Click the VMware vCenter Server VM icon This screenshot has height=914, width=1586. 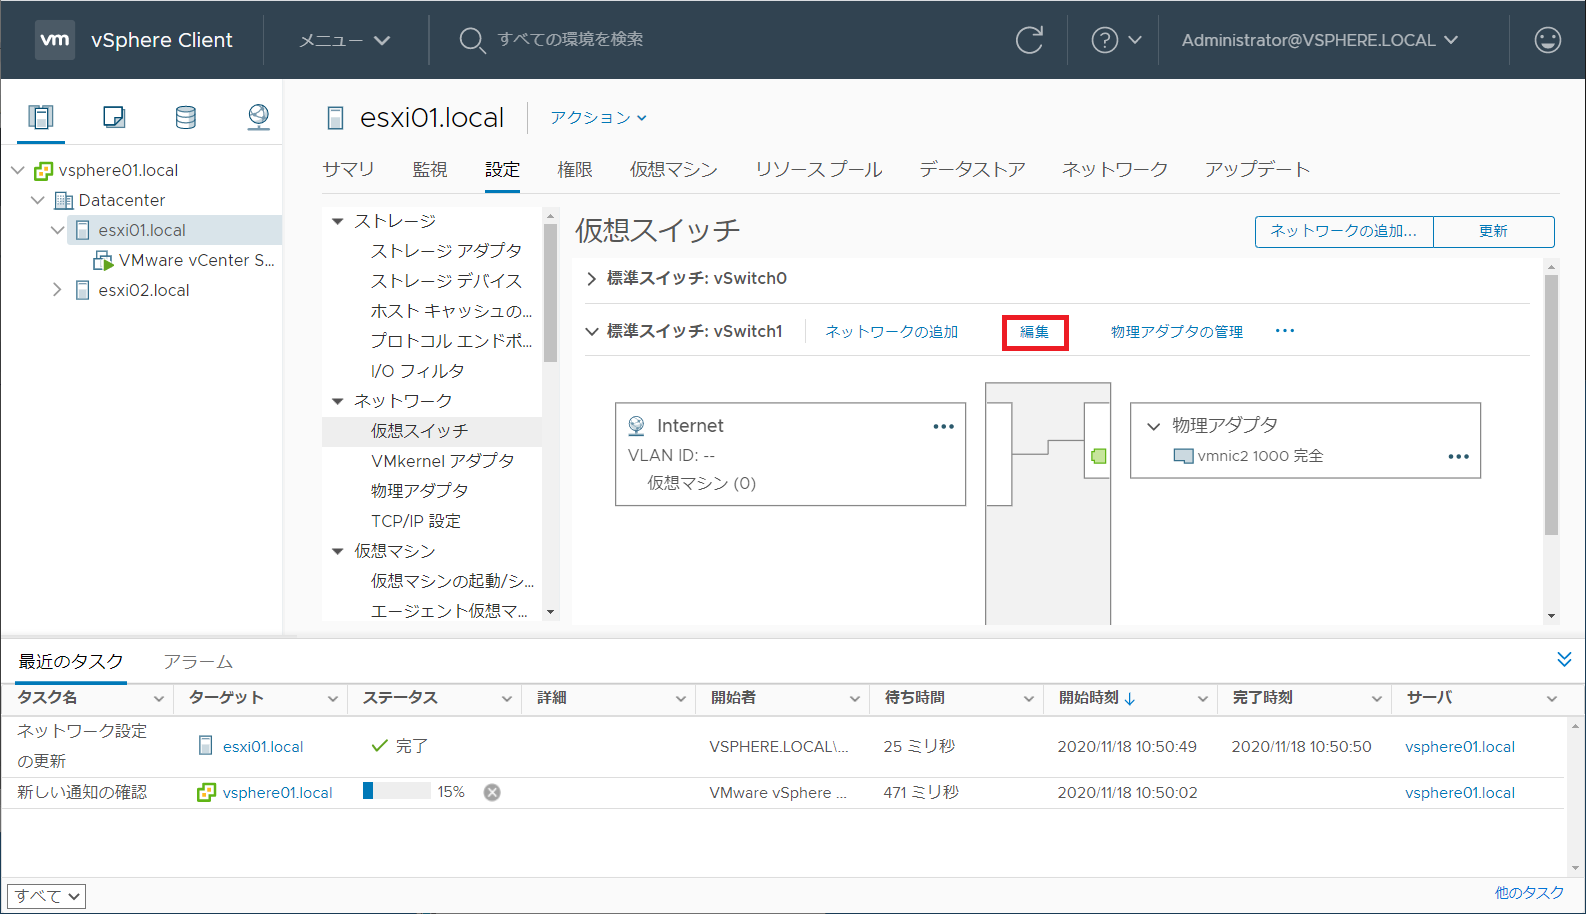[103, 261]
